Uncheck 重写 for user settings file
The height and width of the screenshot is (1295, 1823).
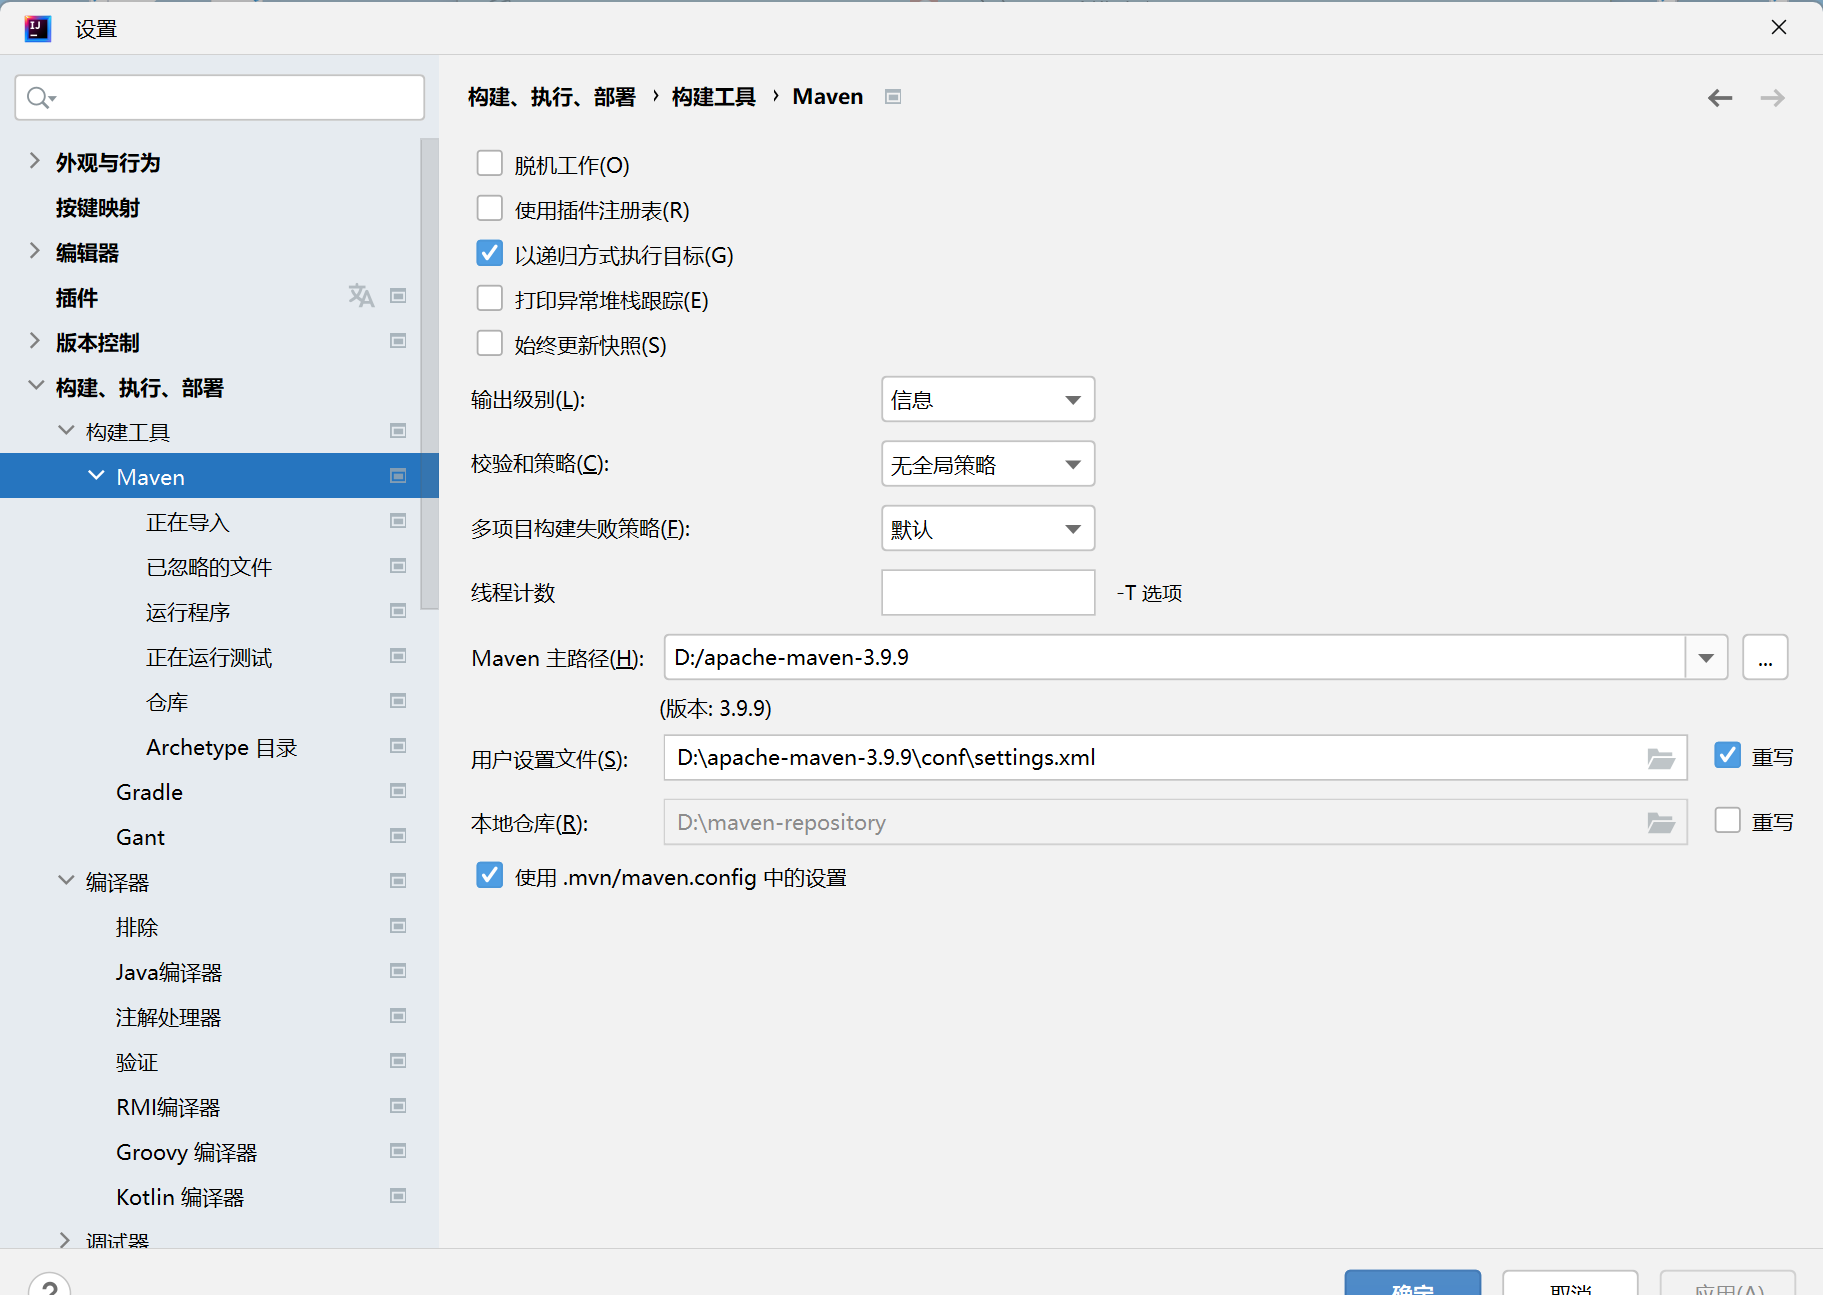click(1728, 755)
